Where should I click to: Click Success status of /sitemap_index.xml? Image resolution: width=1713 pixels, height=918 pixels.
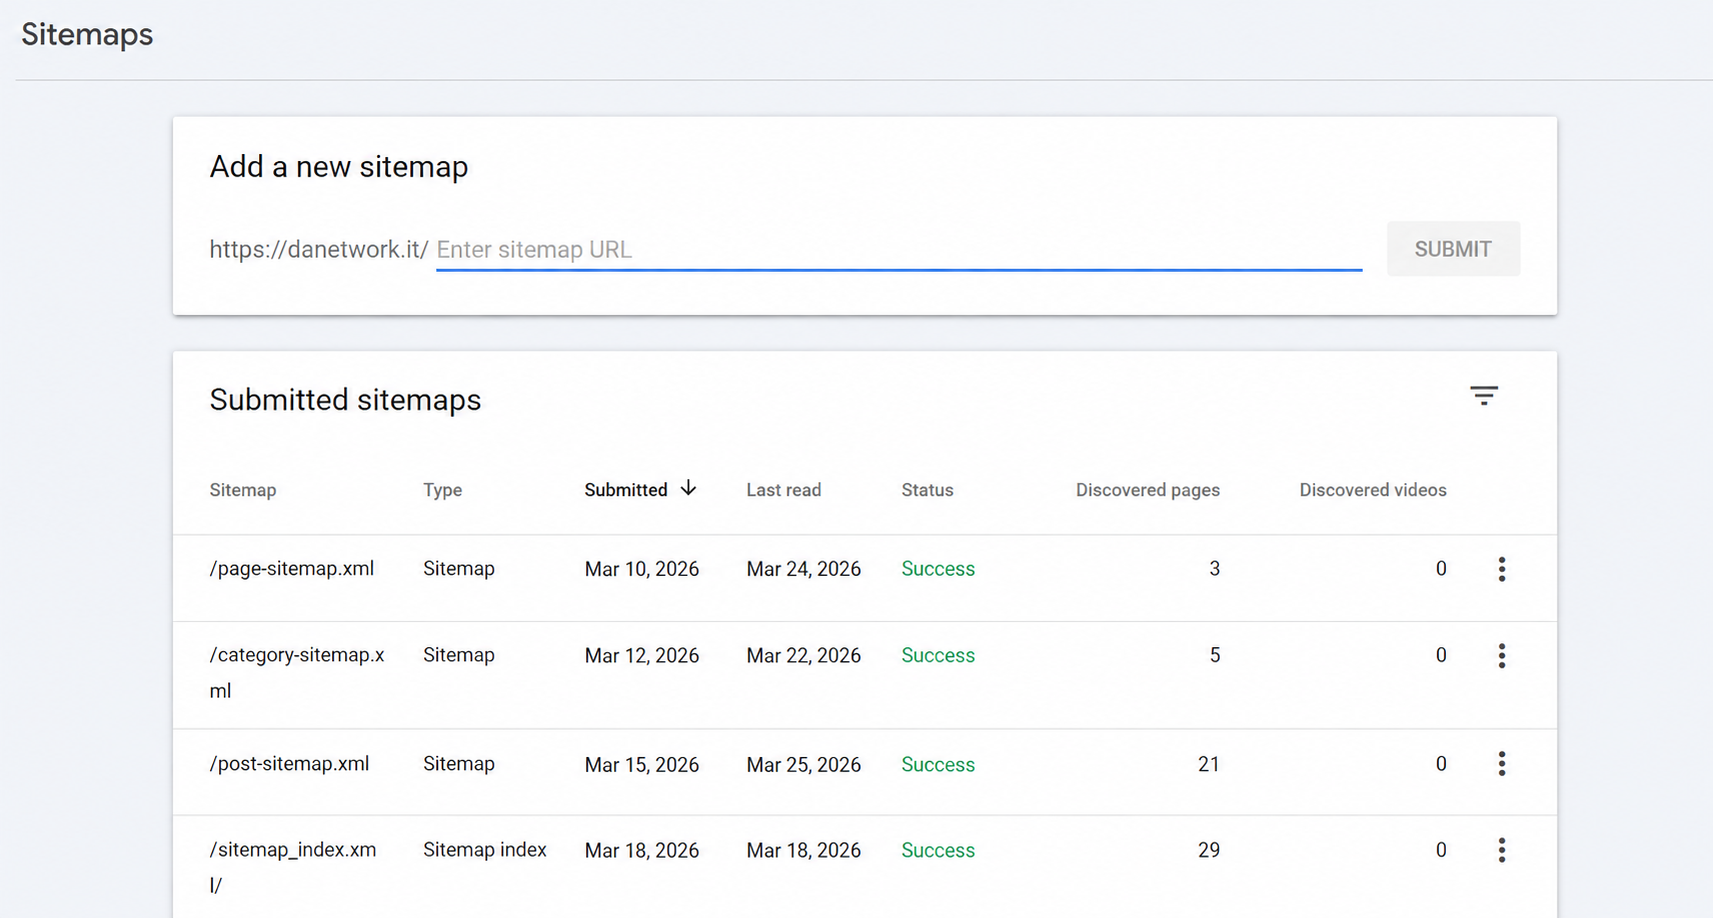[x=938, y=851]
